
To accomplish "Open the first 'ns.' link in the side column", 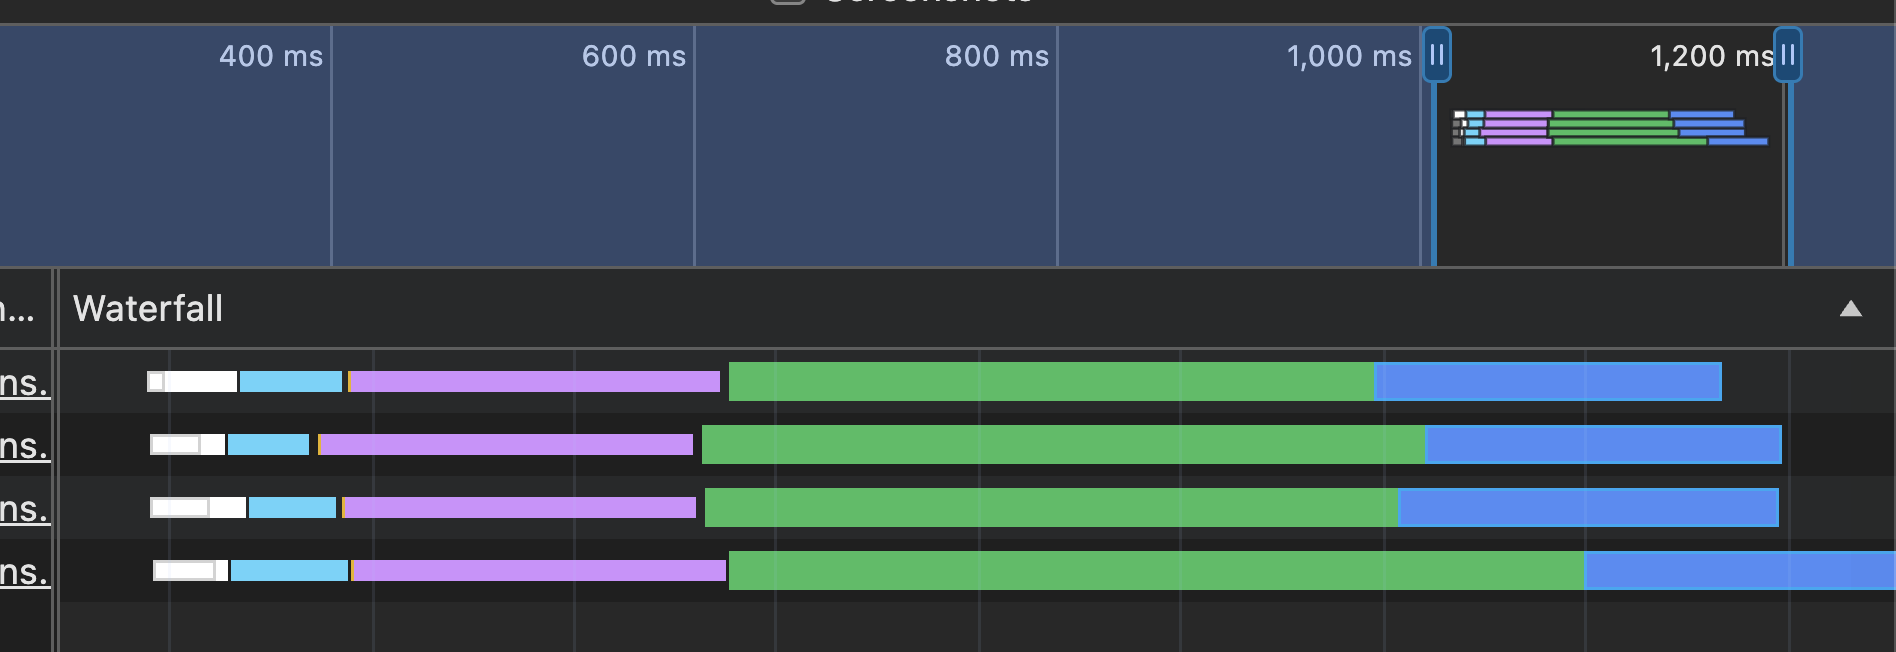I will point(25,381).
